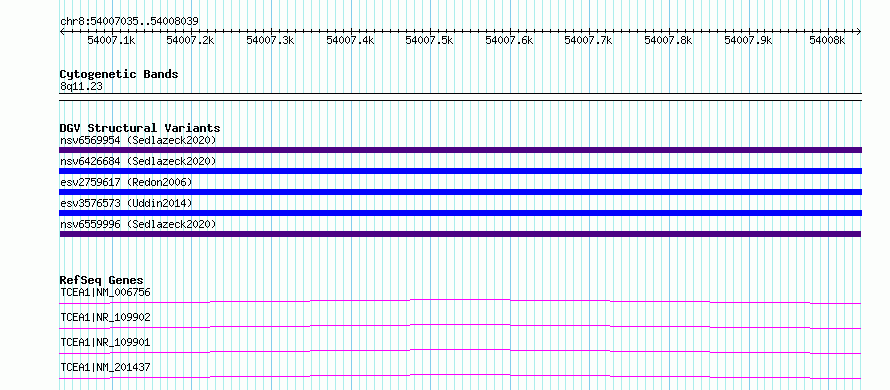
Task: Open the esv2759617 (Redon2006) variant label
Action: (x=126, y=182)
